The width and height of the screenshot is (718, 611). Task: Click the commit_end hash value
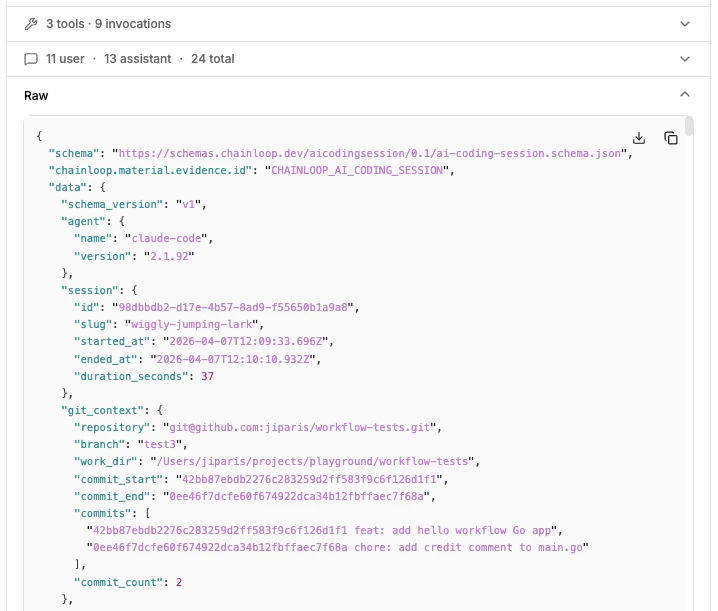tap(296, 496)
